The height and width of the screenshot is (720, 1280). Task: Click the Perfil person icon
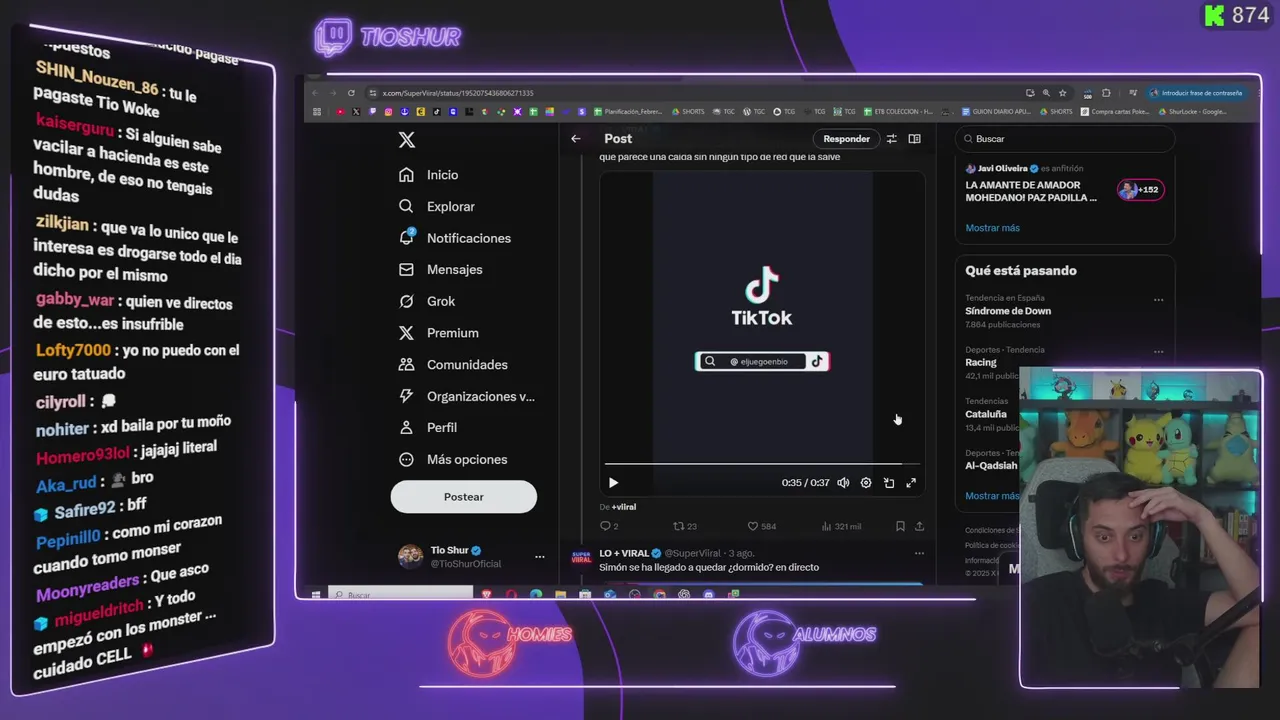406,427
